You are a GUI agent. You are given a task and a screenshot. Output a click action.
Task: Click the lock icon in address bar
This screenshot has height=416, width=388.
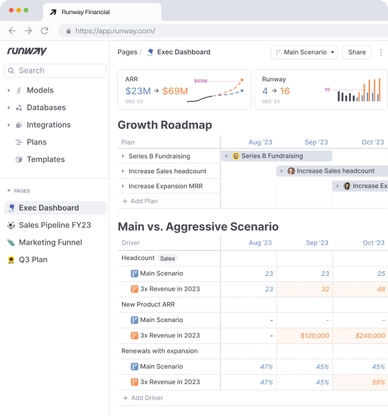(x=68, y=31)
